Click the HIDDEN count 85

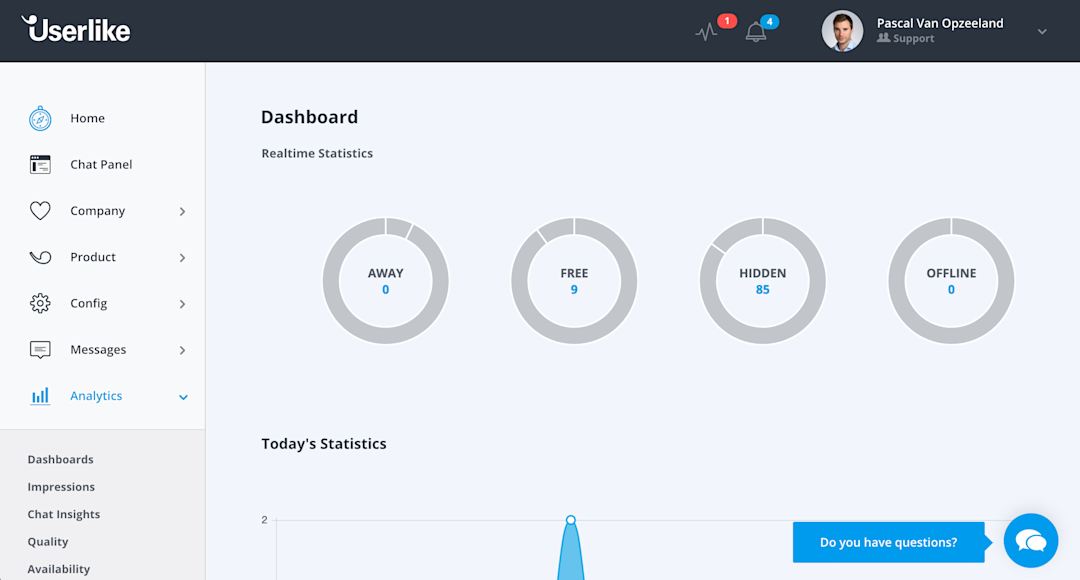(762, 290)
